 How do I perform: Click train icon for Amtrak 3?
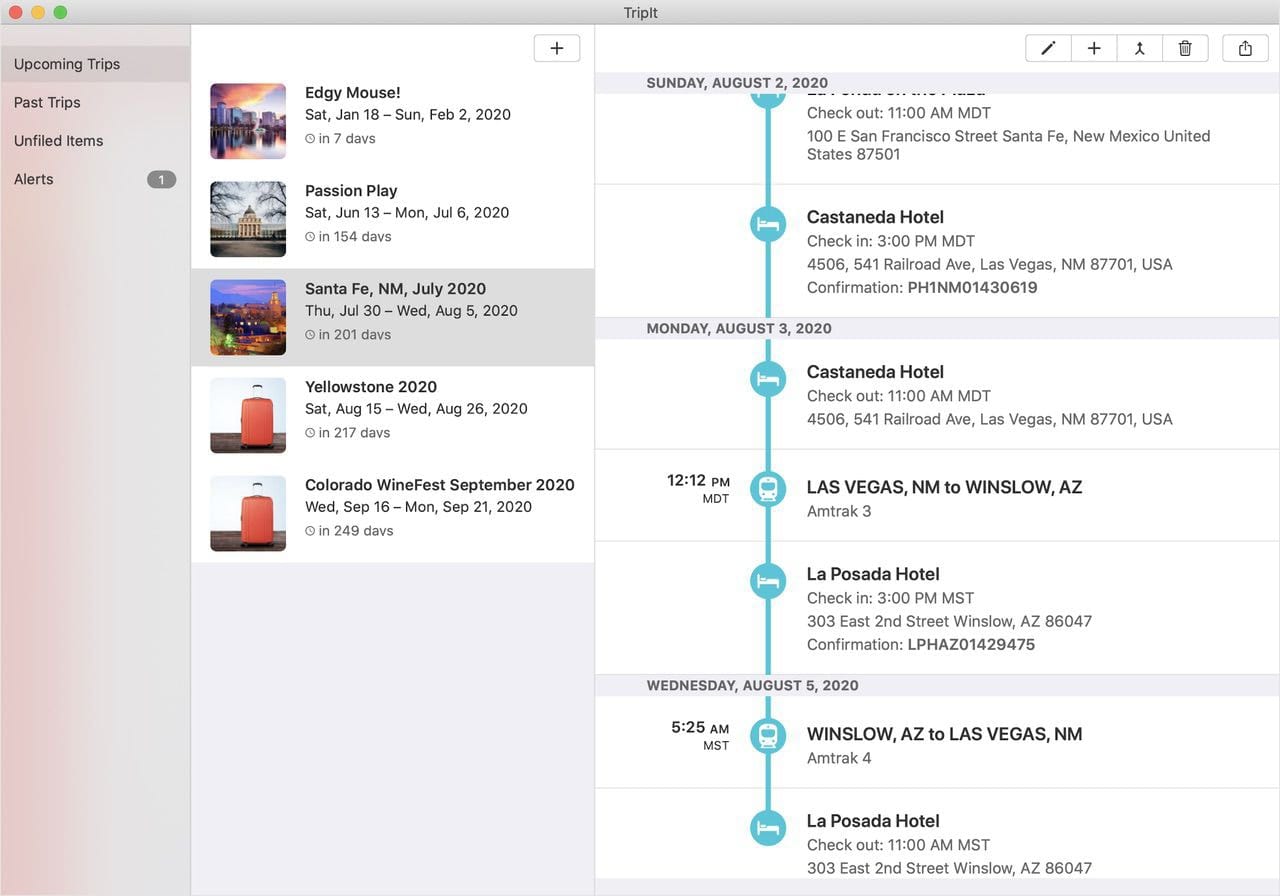coord(768,488)
